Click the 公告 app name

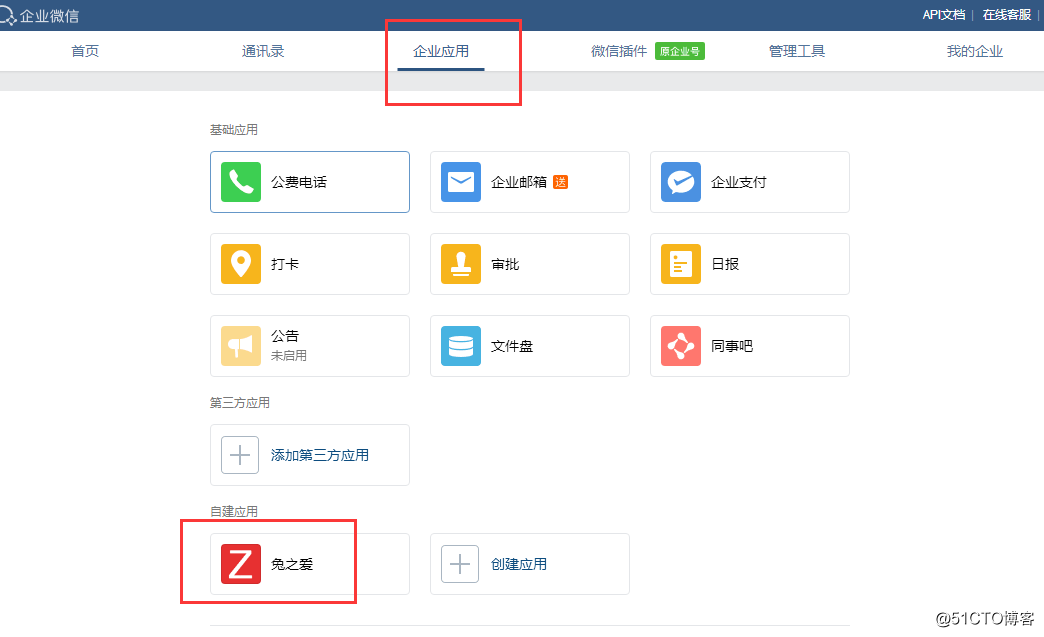coord(285,335)
